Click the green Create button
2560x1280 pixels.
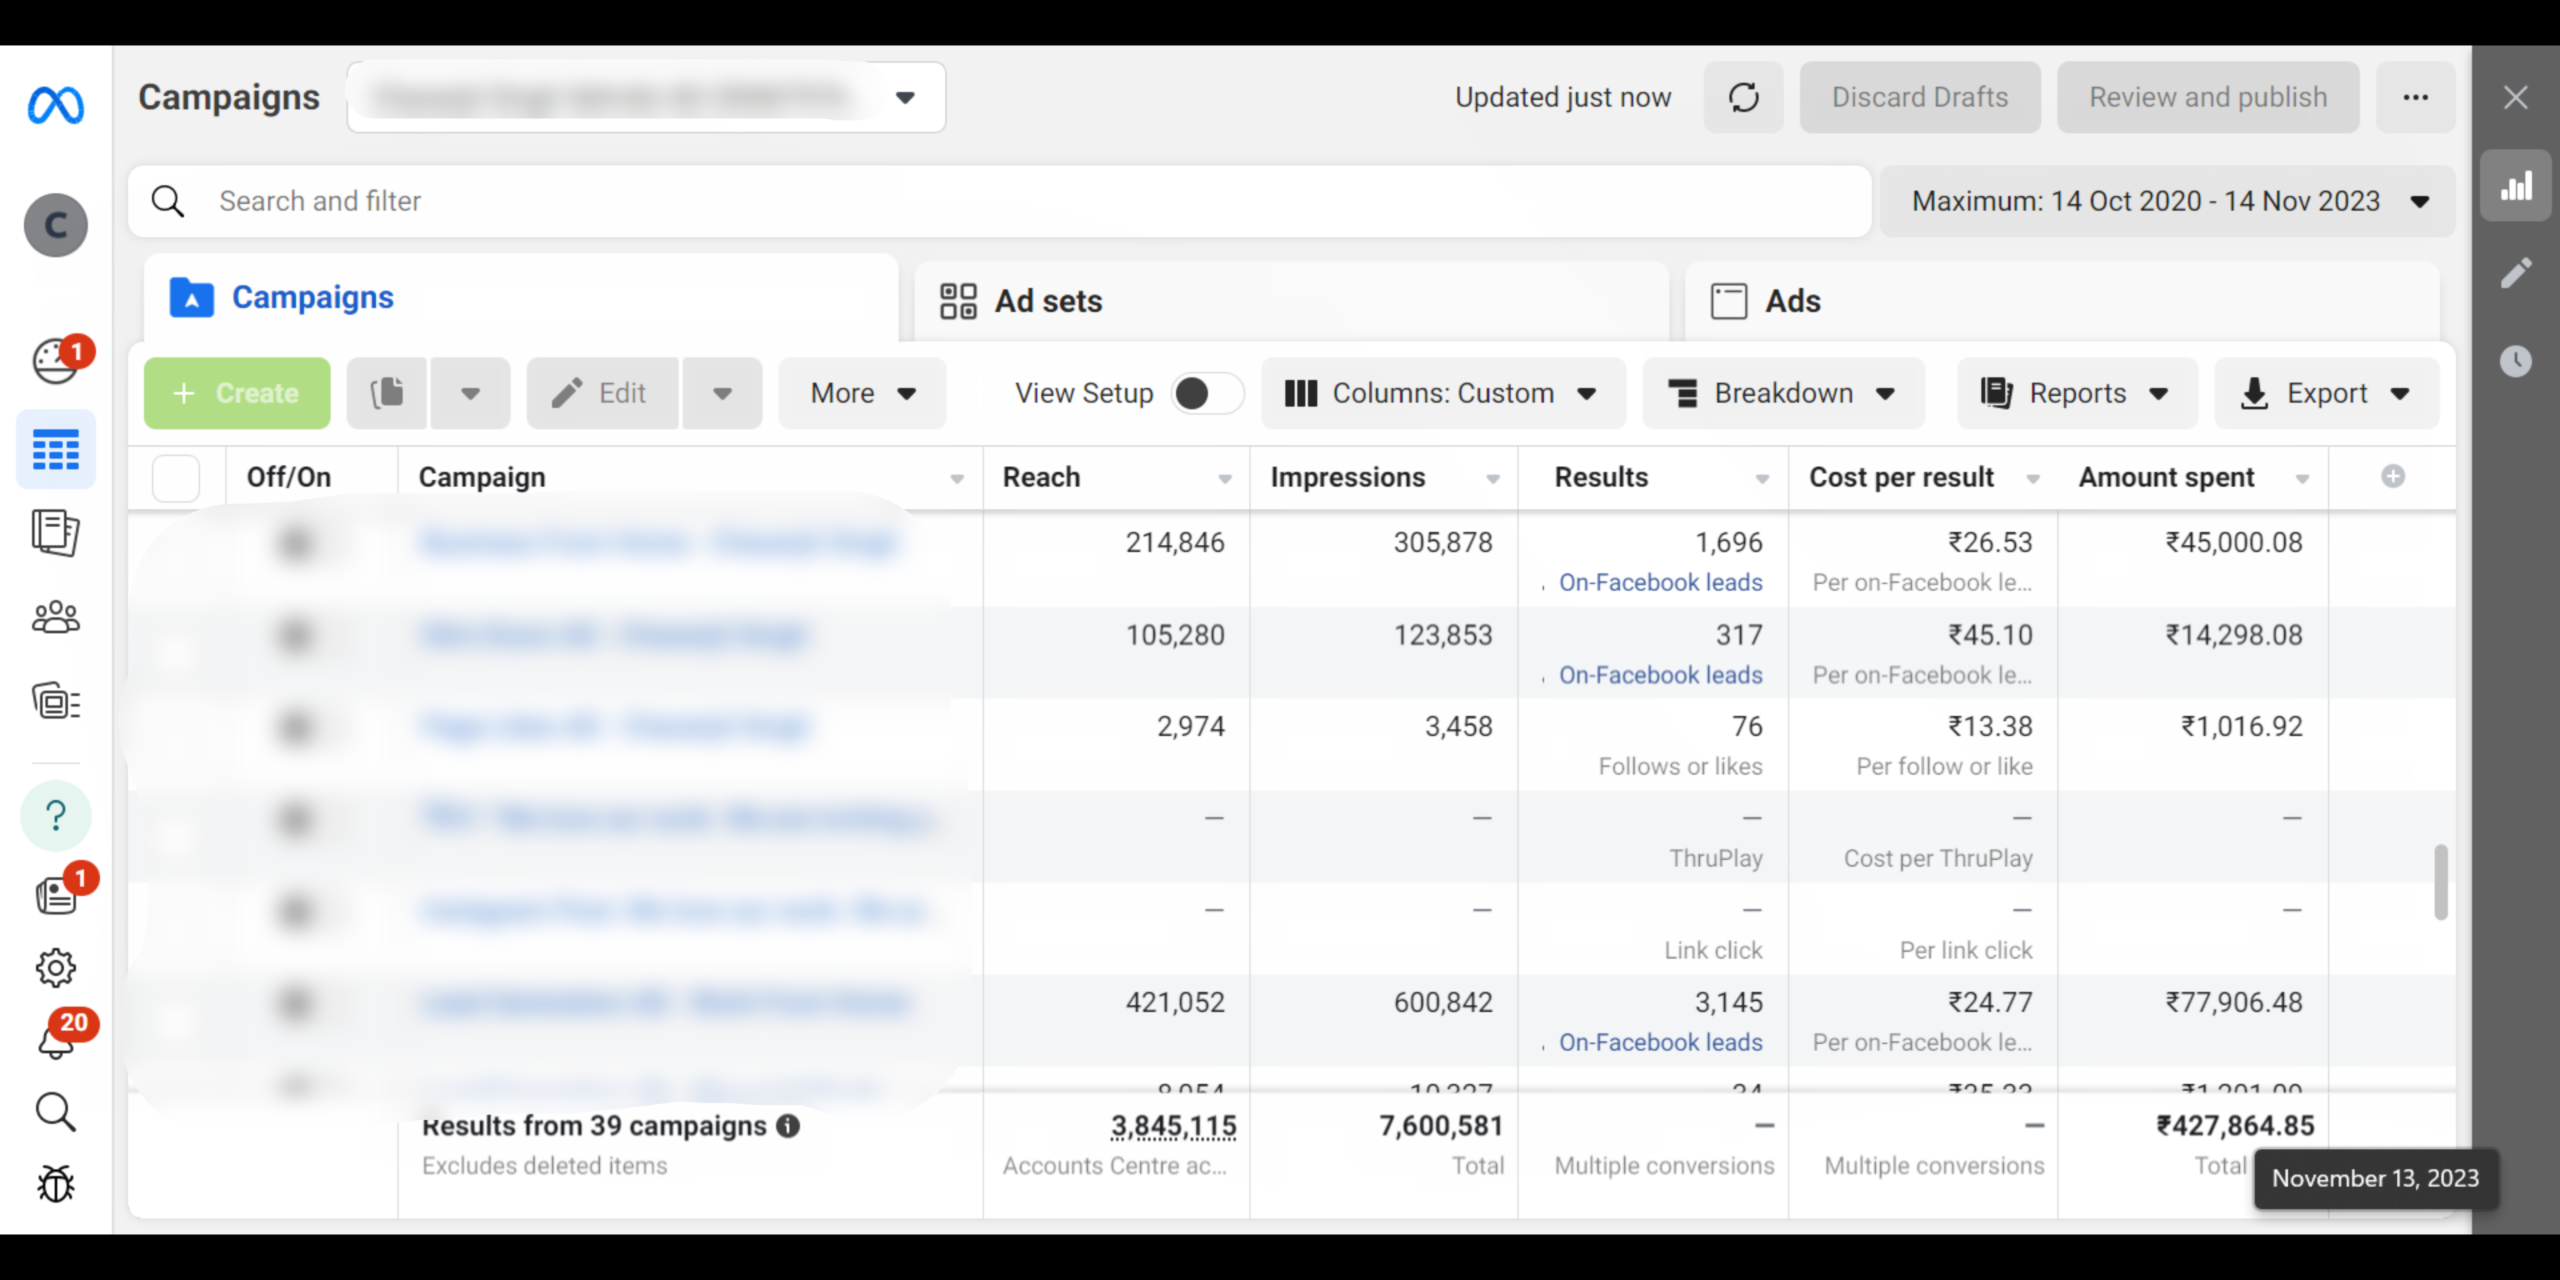point(237,393)
